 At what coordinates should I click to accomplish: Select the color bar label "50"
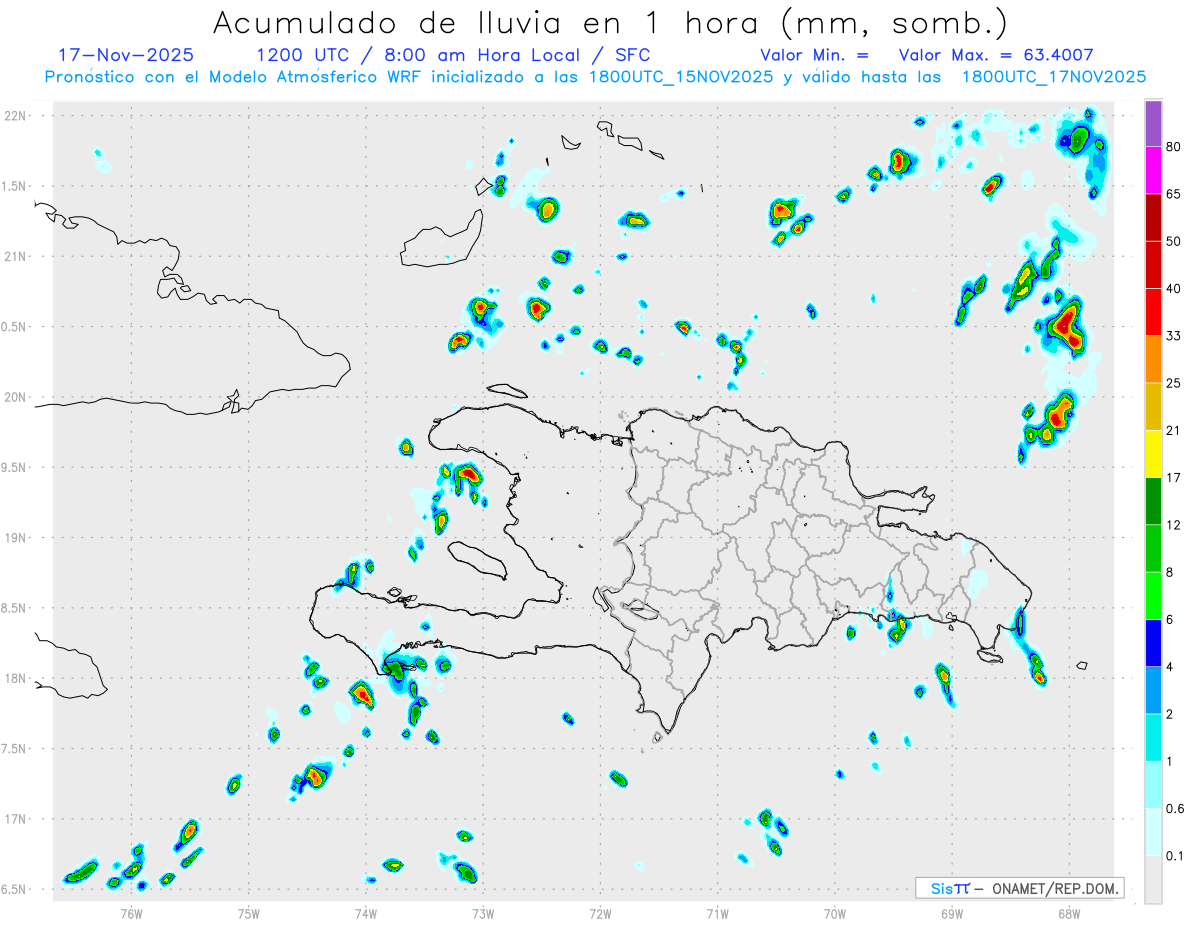click(x=1174, y=241)
